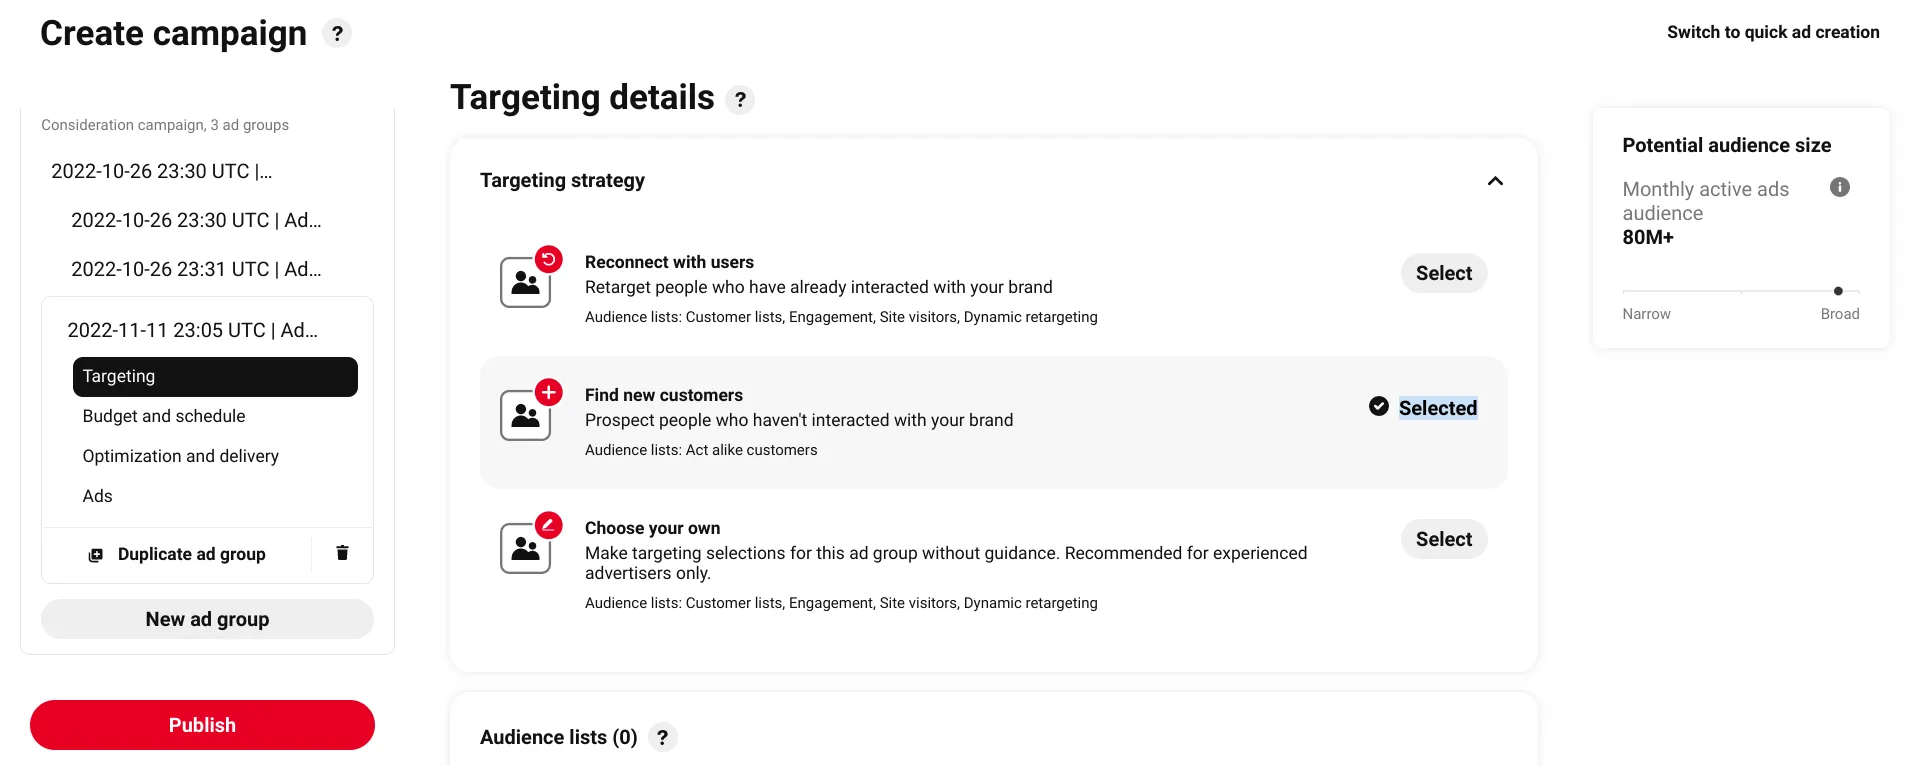Expand the 2022-10-26 23:31 UTC ad group
This screenshot has width=1920, height=766.
(196, 269)
